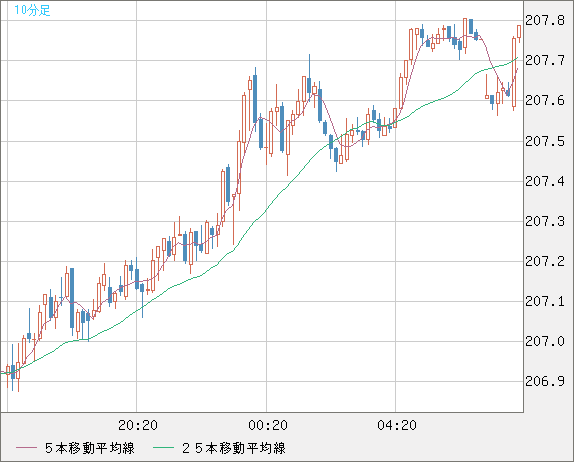Screen dimensions: 574x462
Task: Click the 207.6 price axis label
Action: pyautogui.click(x=545, y=101)
